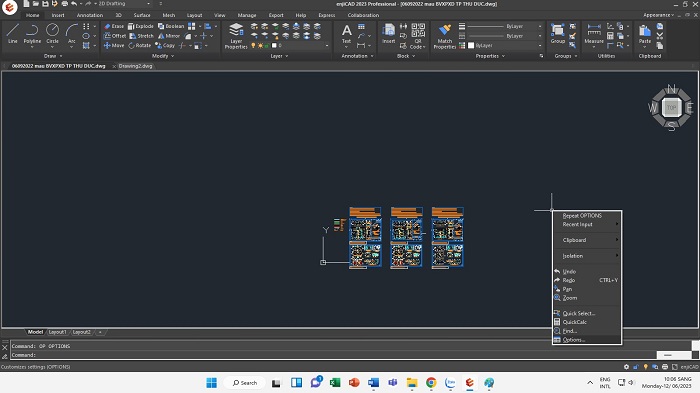700x393 pixels.
Task: Choose Options... in context menu
Action: (x=587, y=340)
